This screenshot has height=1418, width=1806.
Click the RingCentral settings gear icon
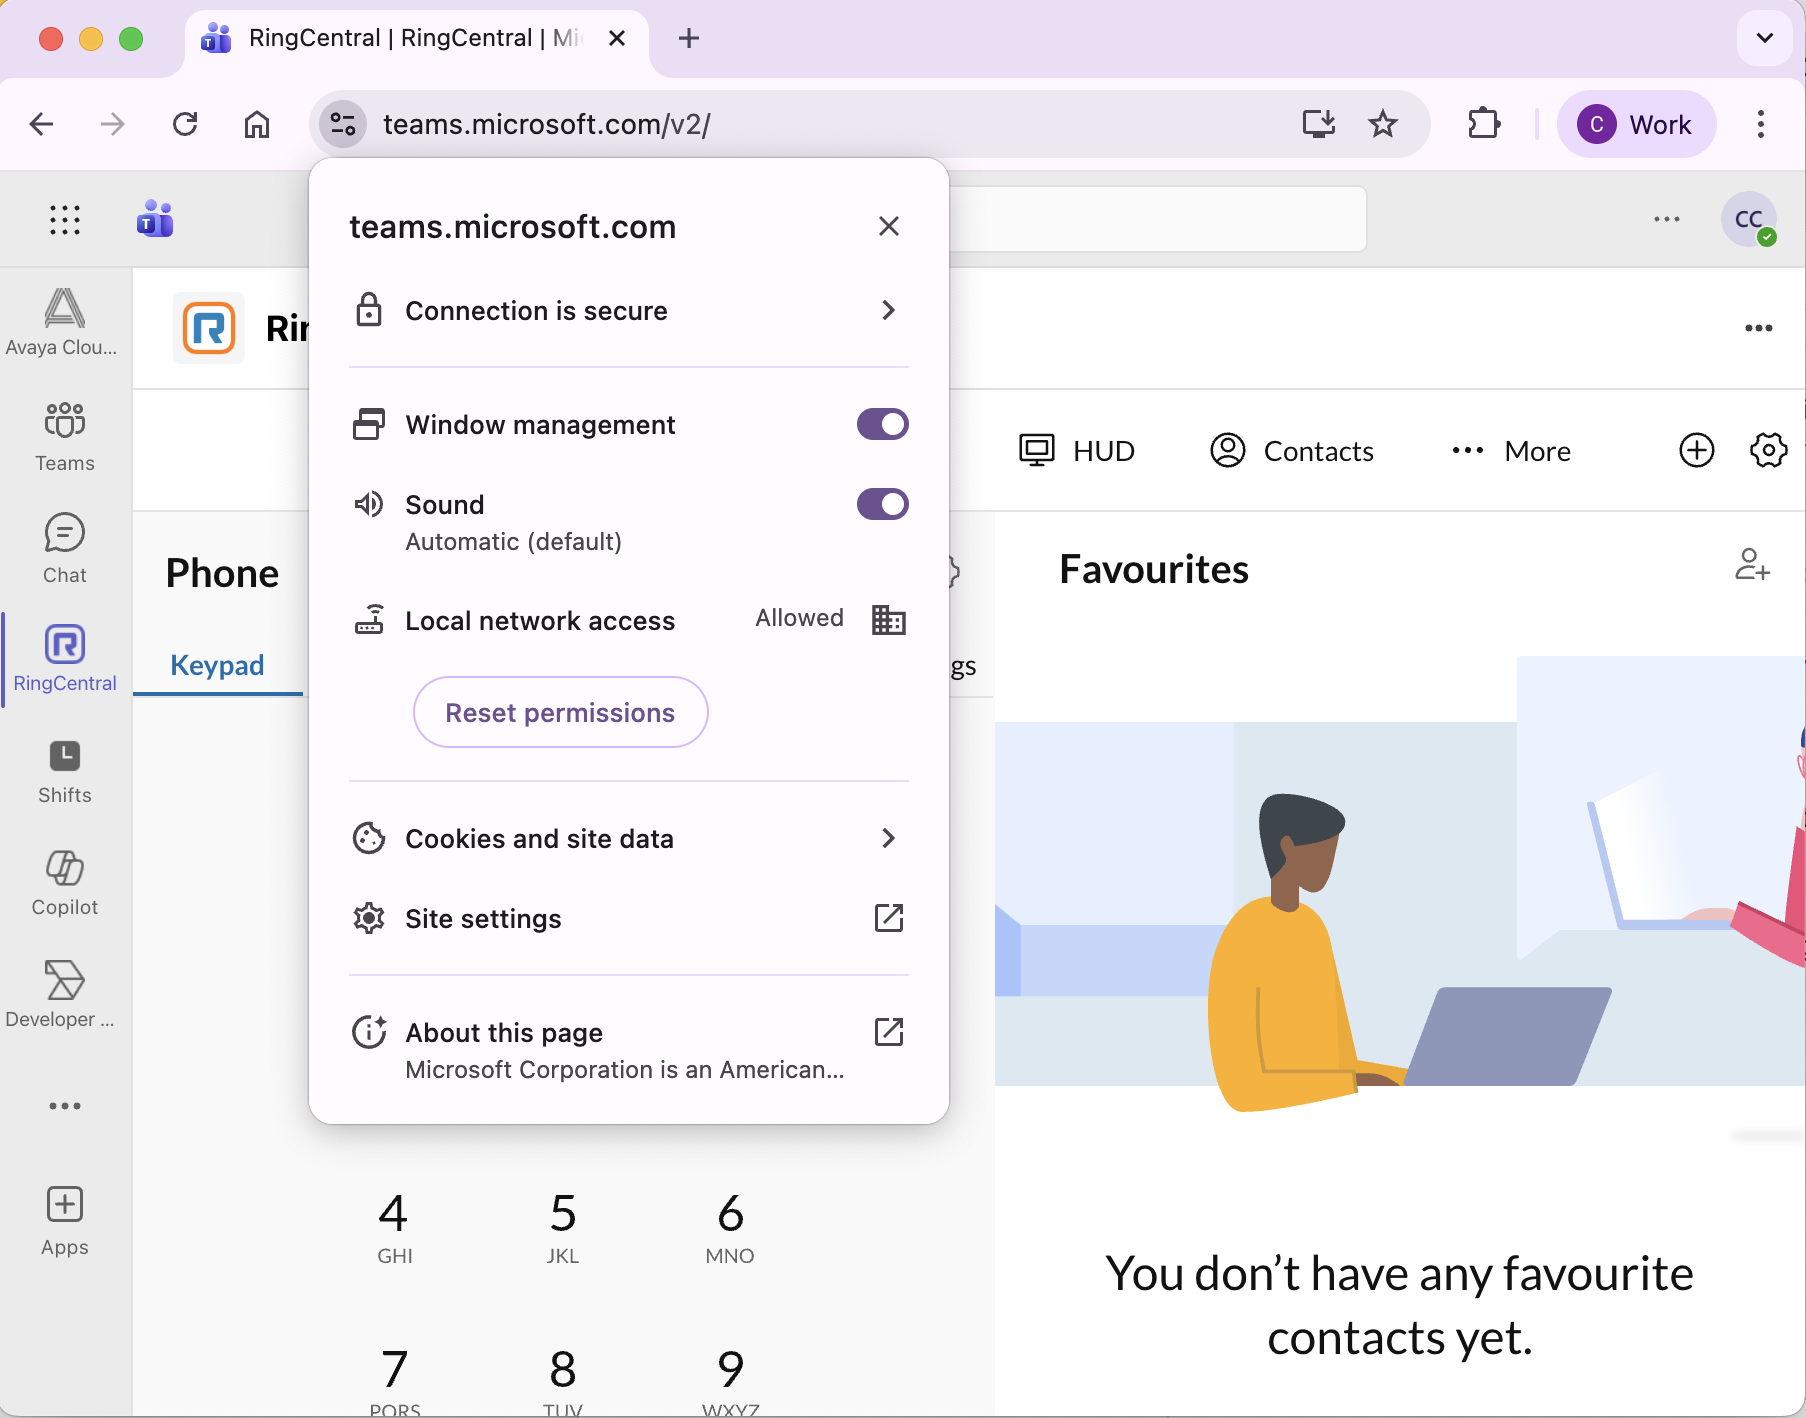[1768, 451]
